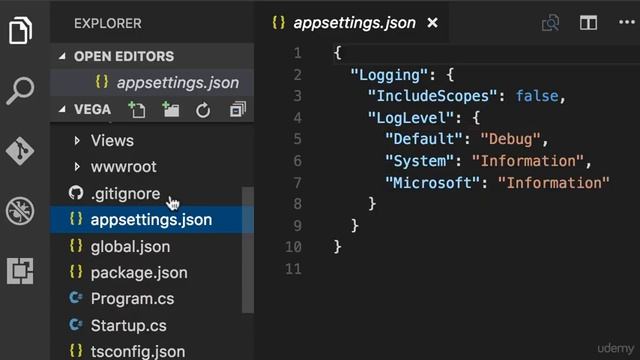Click line number 11 in the gutter

pos(293,269)
